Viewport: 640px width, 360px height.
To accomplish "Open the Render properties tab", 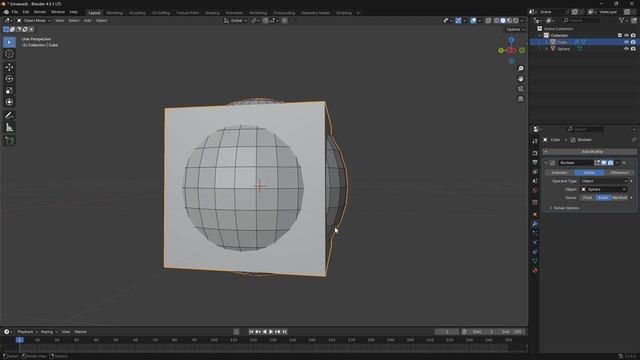I will click(x=535, y=153).
